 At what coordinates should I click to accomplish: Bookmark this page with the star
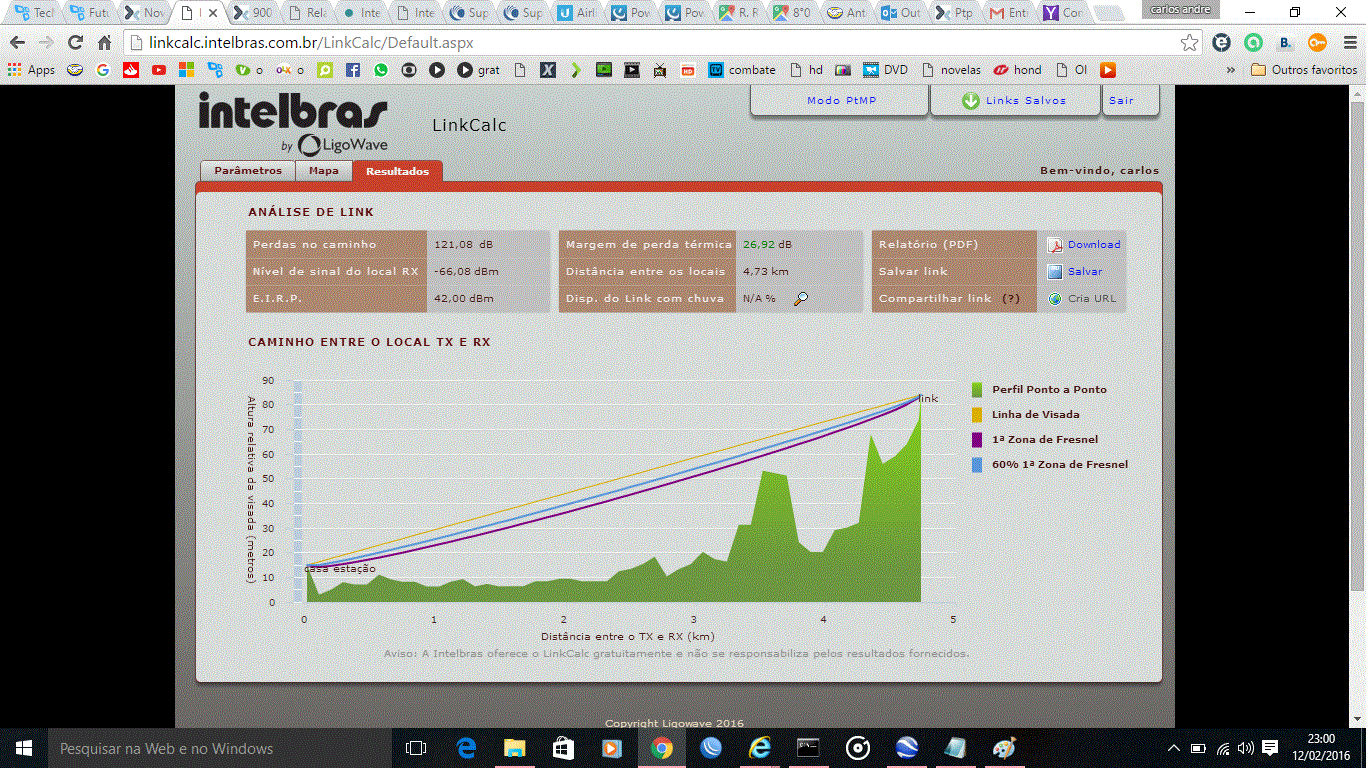(x=1189, y=43)
